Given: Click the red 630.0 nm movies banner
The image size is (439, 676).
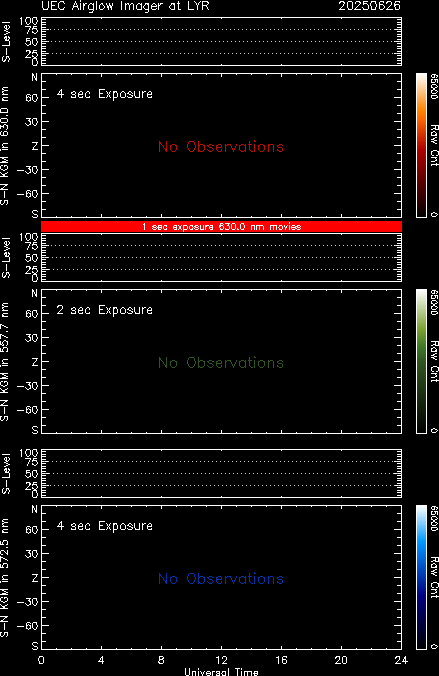Looking at the screenshot, I should (221, 227).
